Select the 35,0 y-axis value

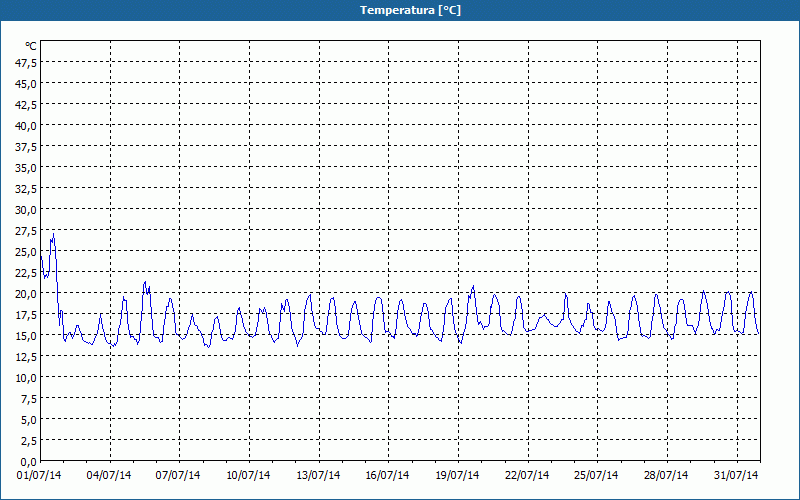[x=26, y=168]
